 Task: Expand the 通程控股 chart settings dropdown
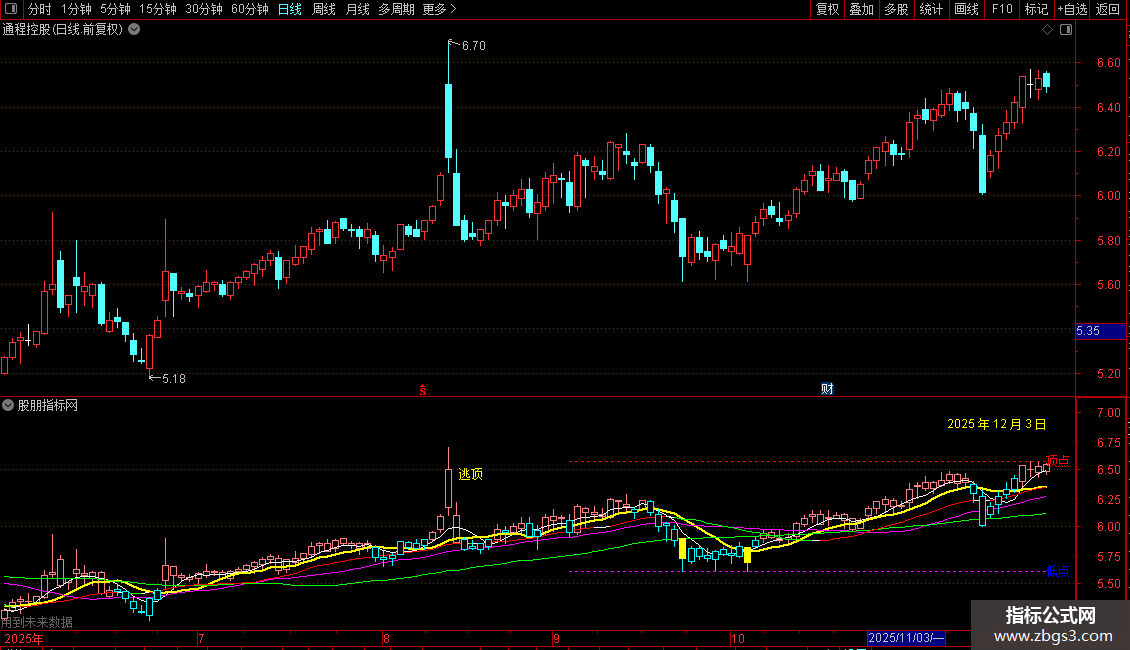click(134, 30)
